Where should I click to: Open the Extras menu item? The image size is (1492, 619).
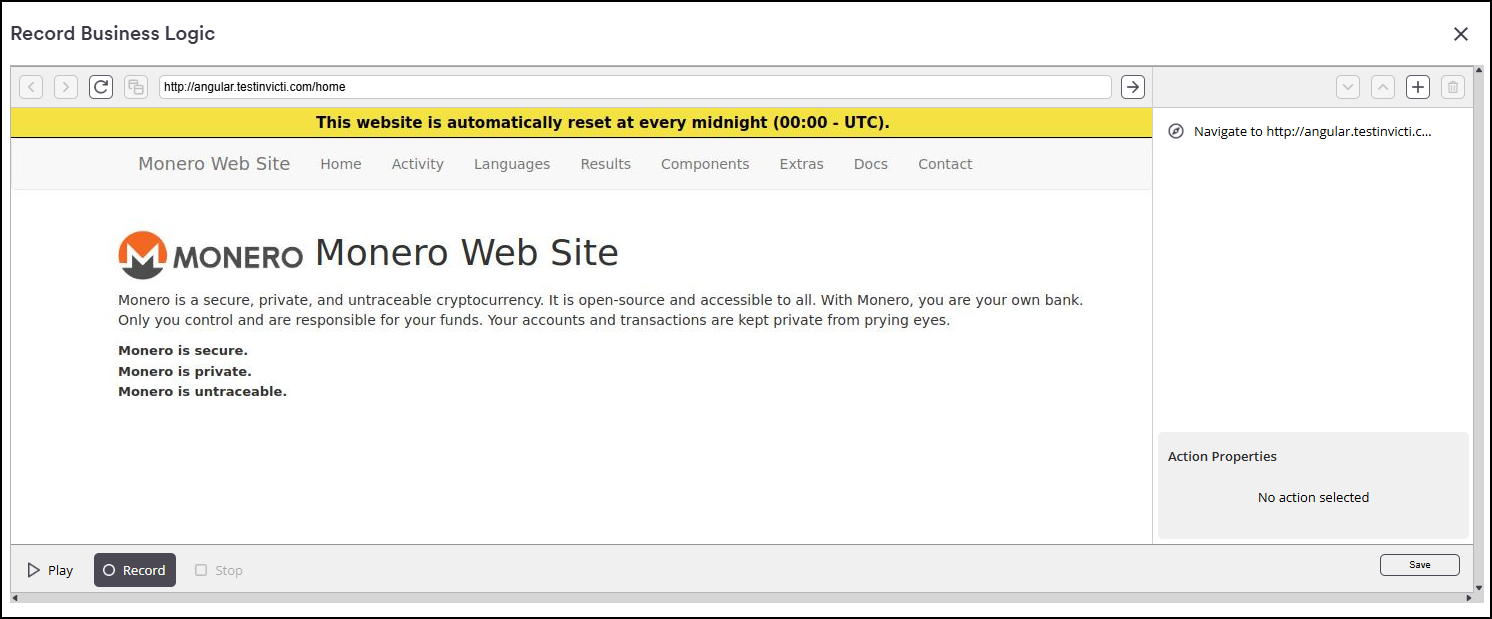tap(802, 164)
